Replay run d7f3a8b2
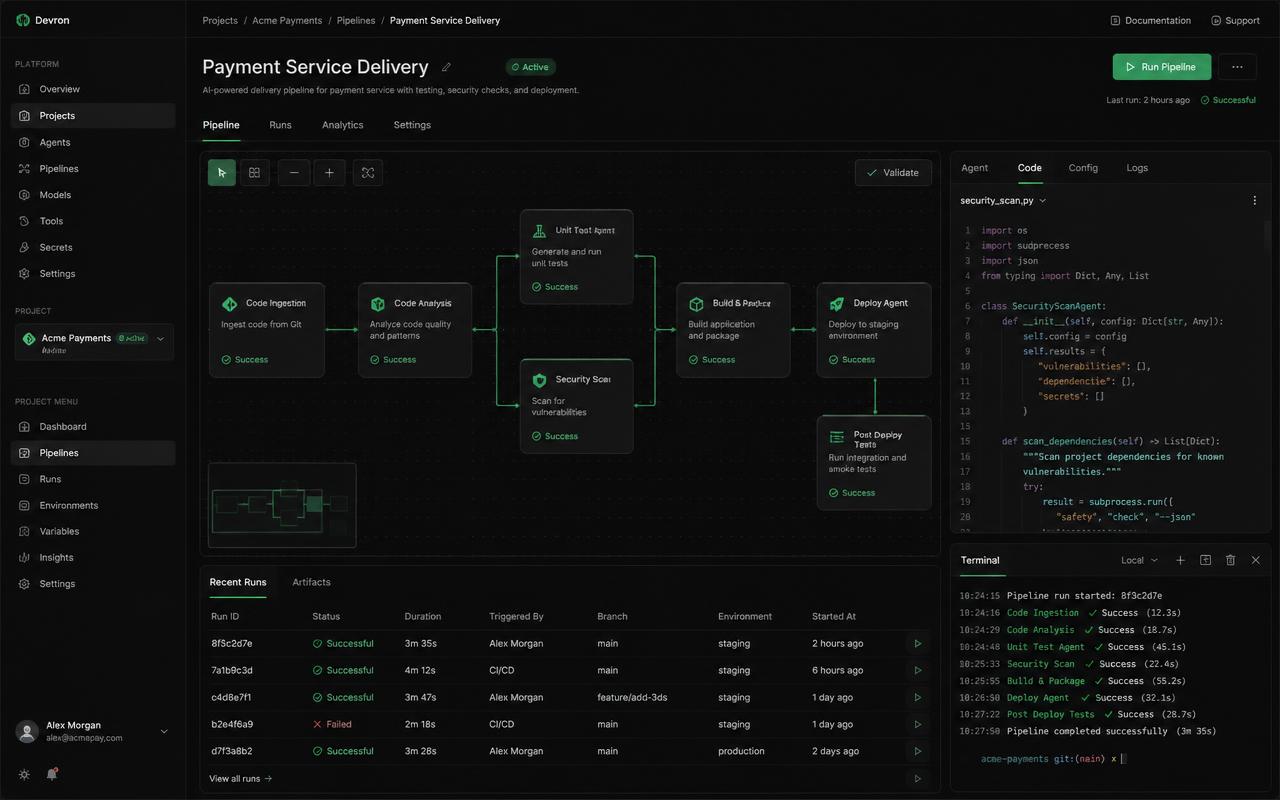 click(x=918, y=751)
